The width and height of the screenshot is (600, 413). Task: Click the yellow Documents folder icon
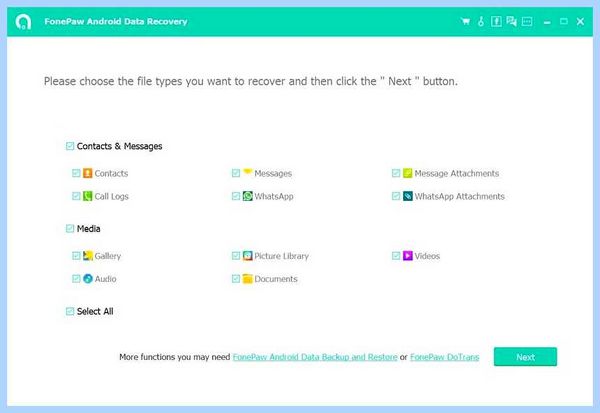click(x=248, y=279)
